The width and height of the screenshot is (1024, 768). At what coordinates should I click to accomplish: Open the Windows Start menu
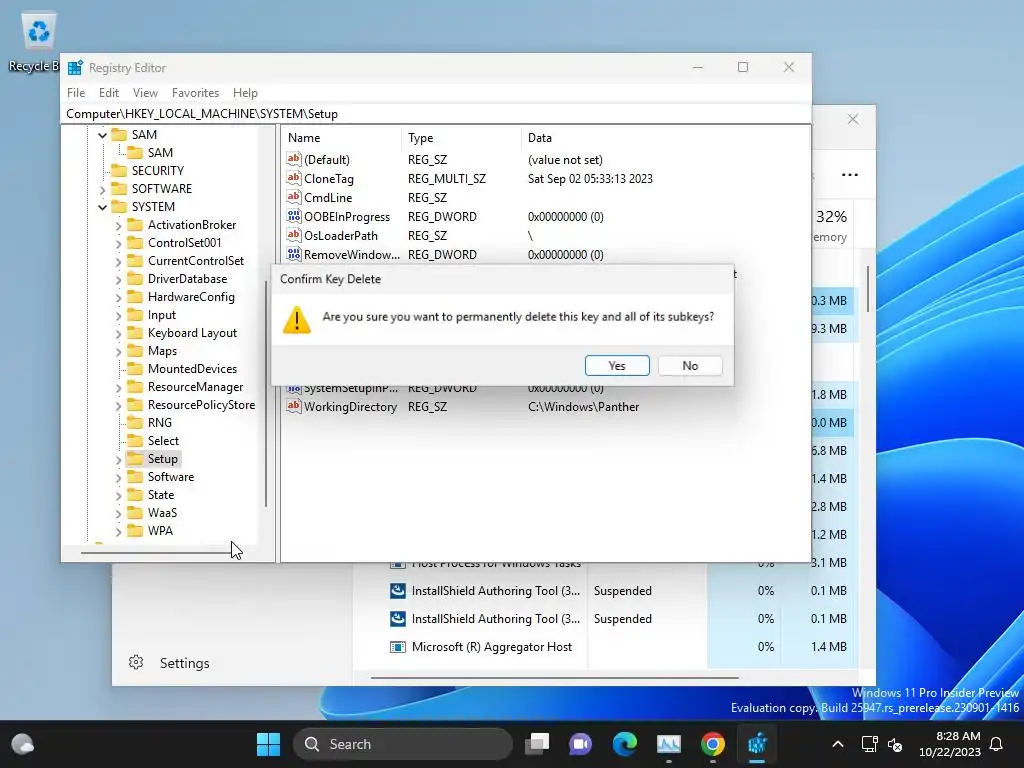pos(268,744)
